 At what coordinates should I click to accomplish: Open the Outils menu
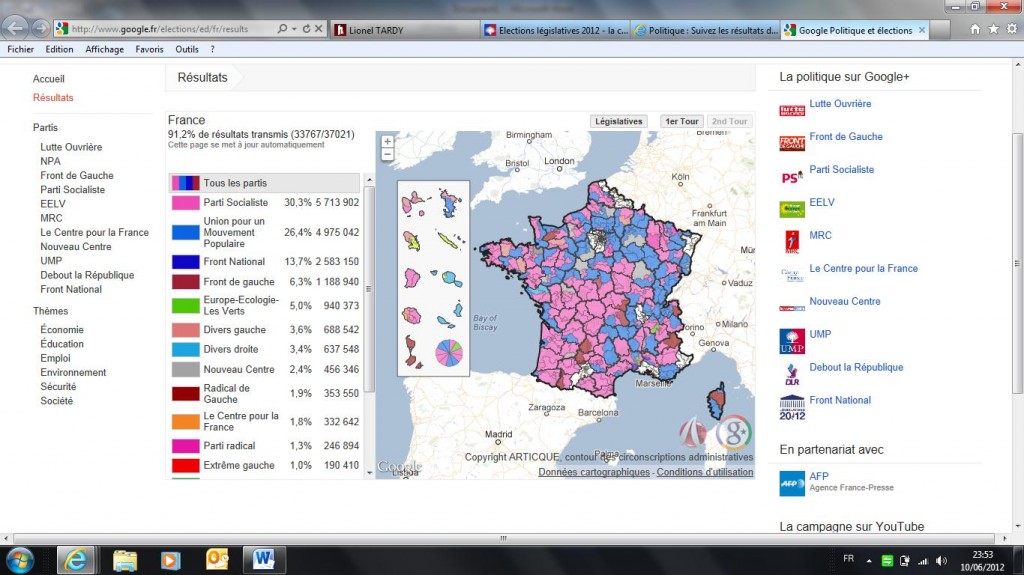(187, 49)
